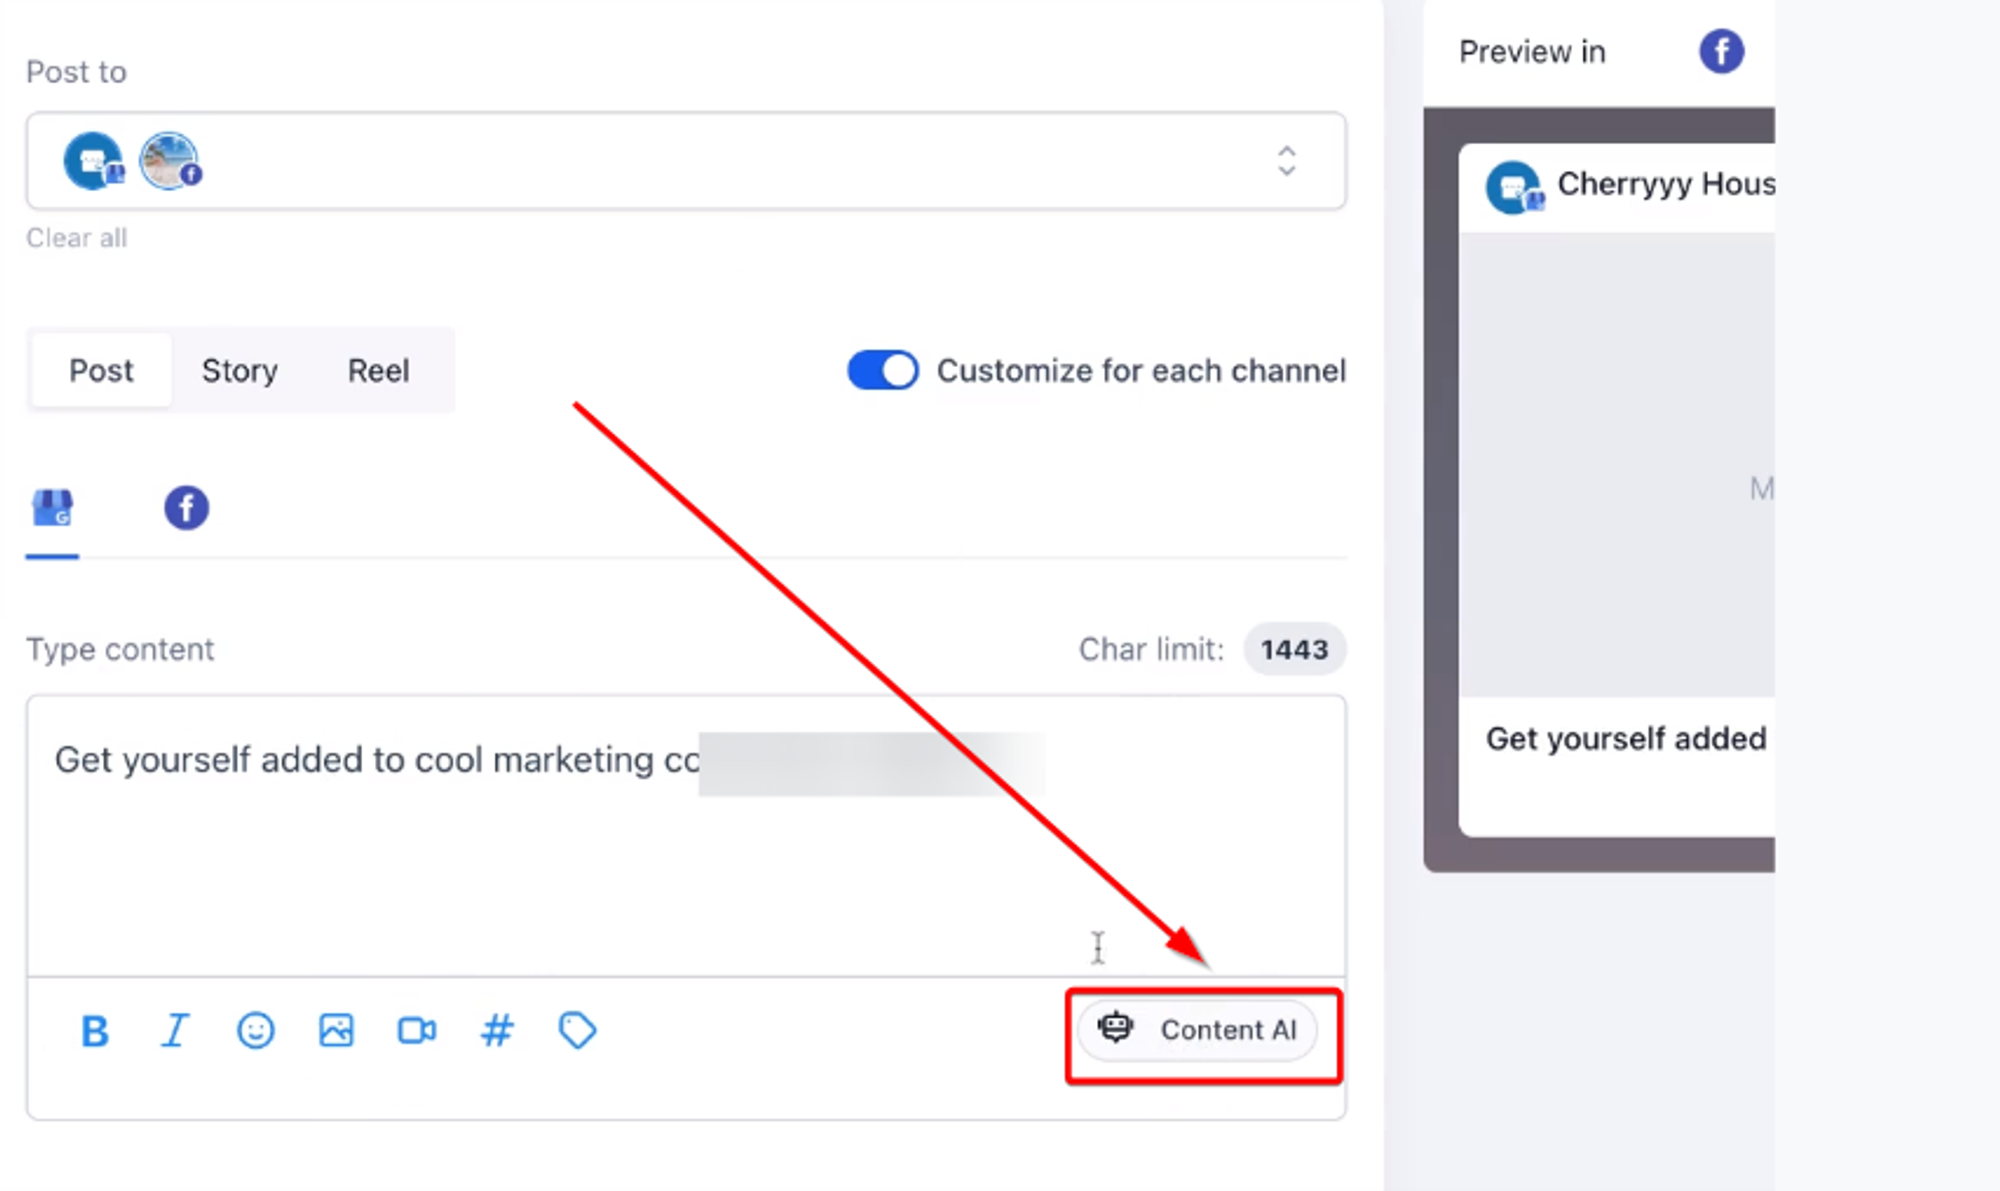This screenshot has width=2000, height=1191.
Task: Select the Google Business Profile channel tab
Action: [52, 508]
